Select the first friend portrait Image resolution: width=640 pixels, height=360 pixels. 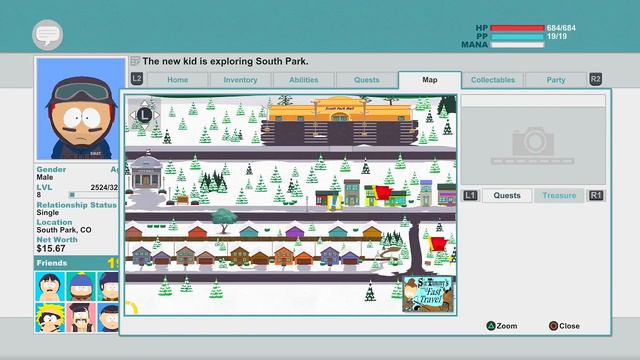point(50,287)
